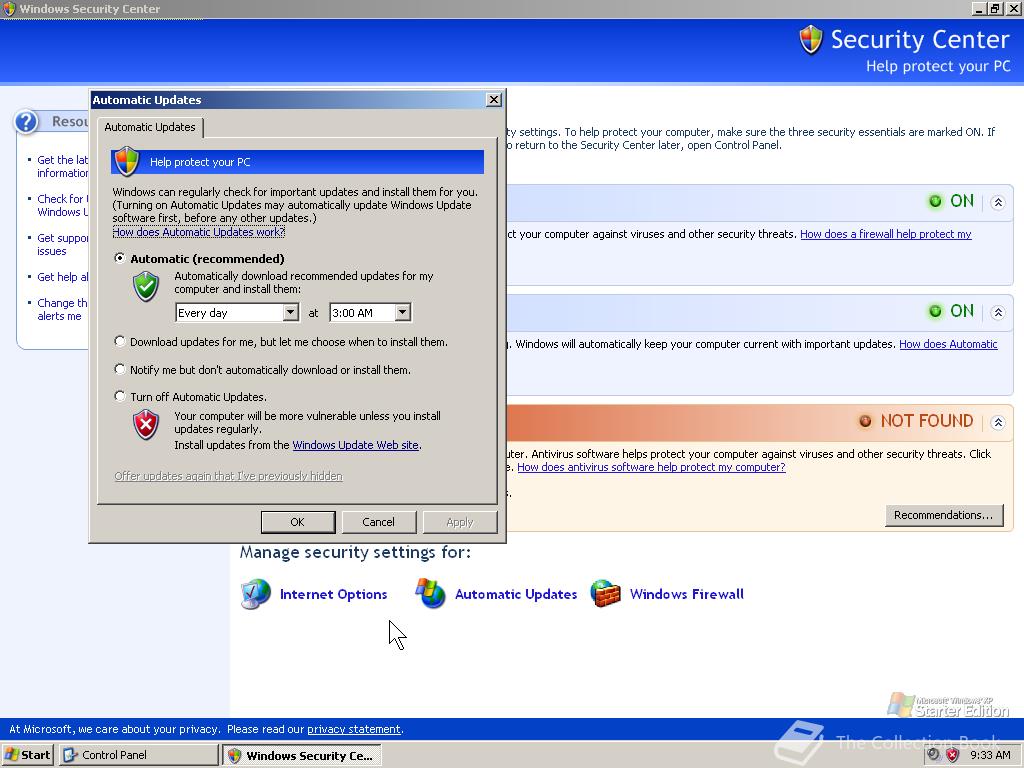Click the Check for Windows Update link

pos(63,205)
